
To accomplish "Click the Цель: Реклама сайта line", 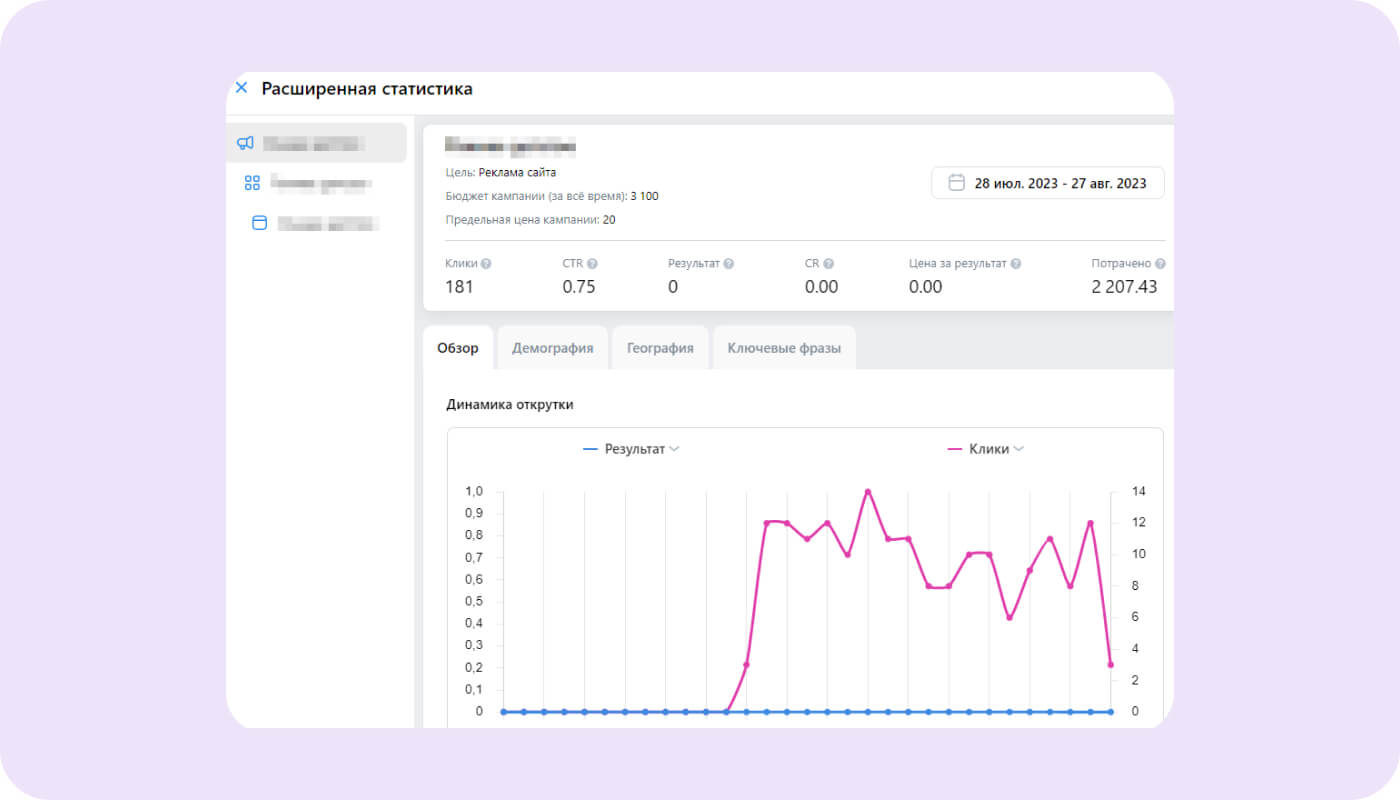I will coord(501,172).
